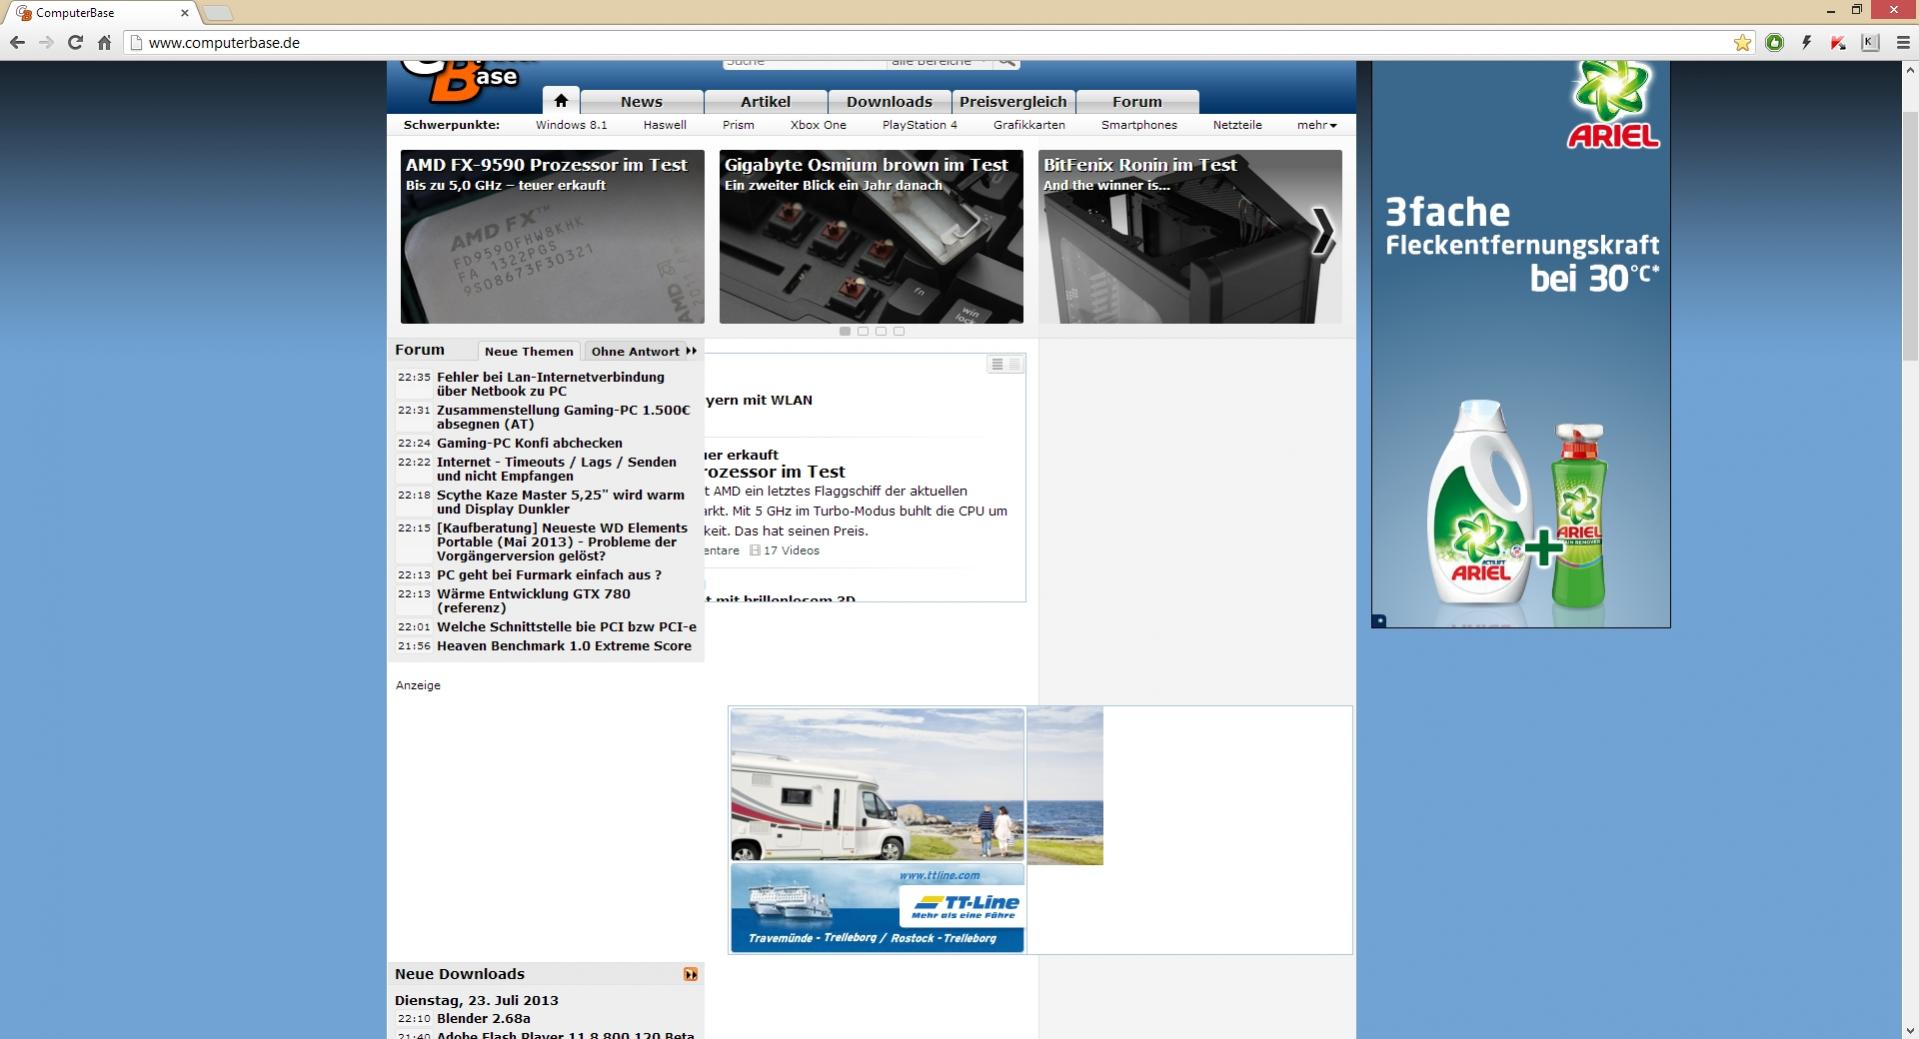Click the address bar showing www.computerbase.de
1919x1039 pixels.
[x=930, y=42]
